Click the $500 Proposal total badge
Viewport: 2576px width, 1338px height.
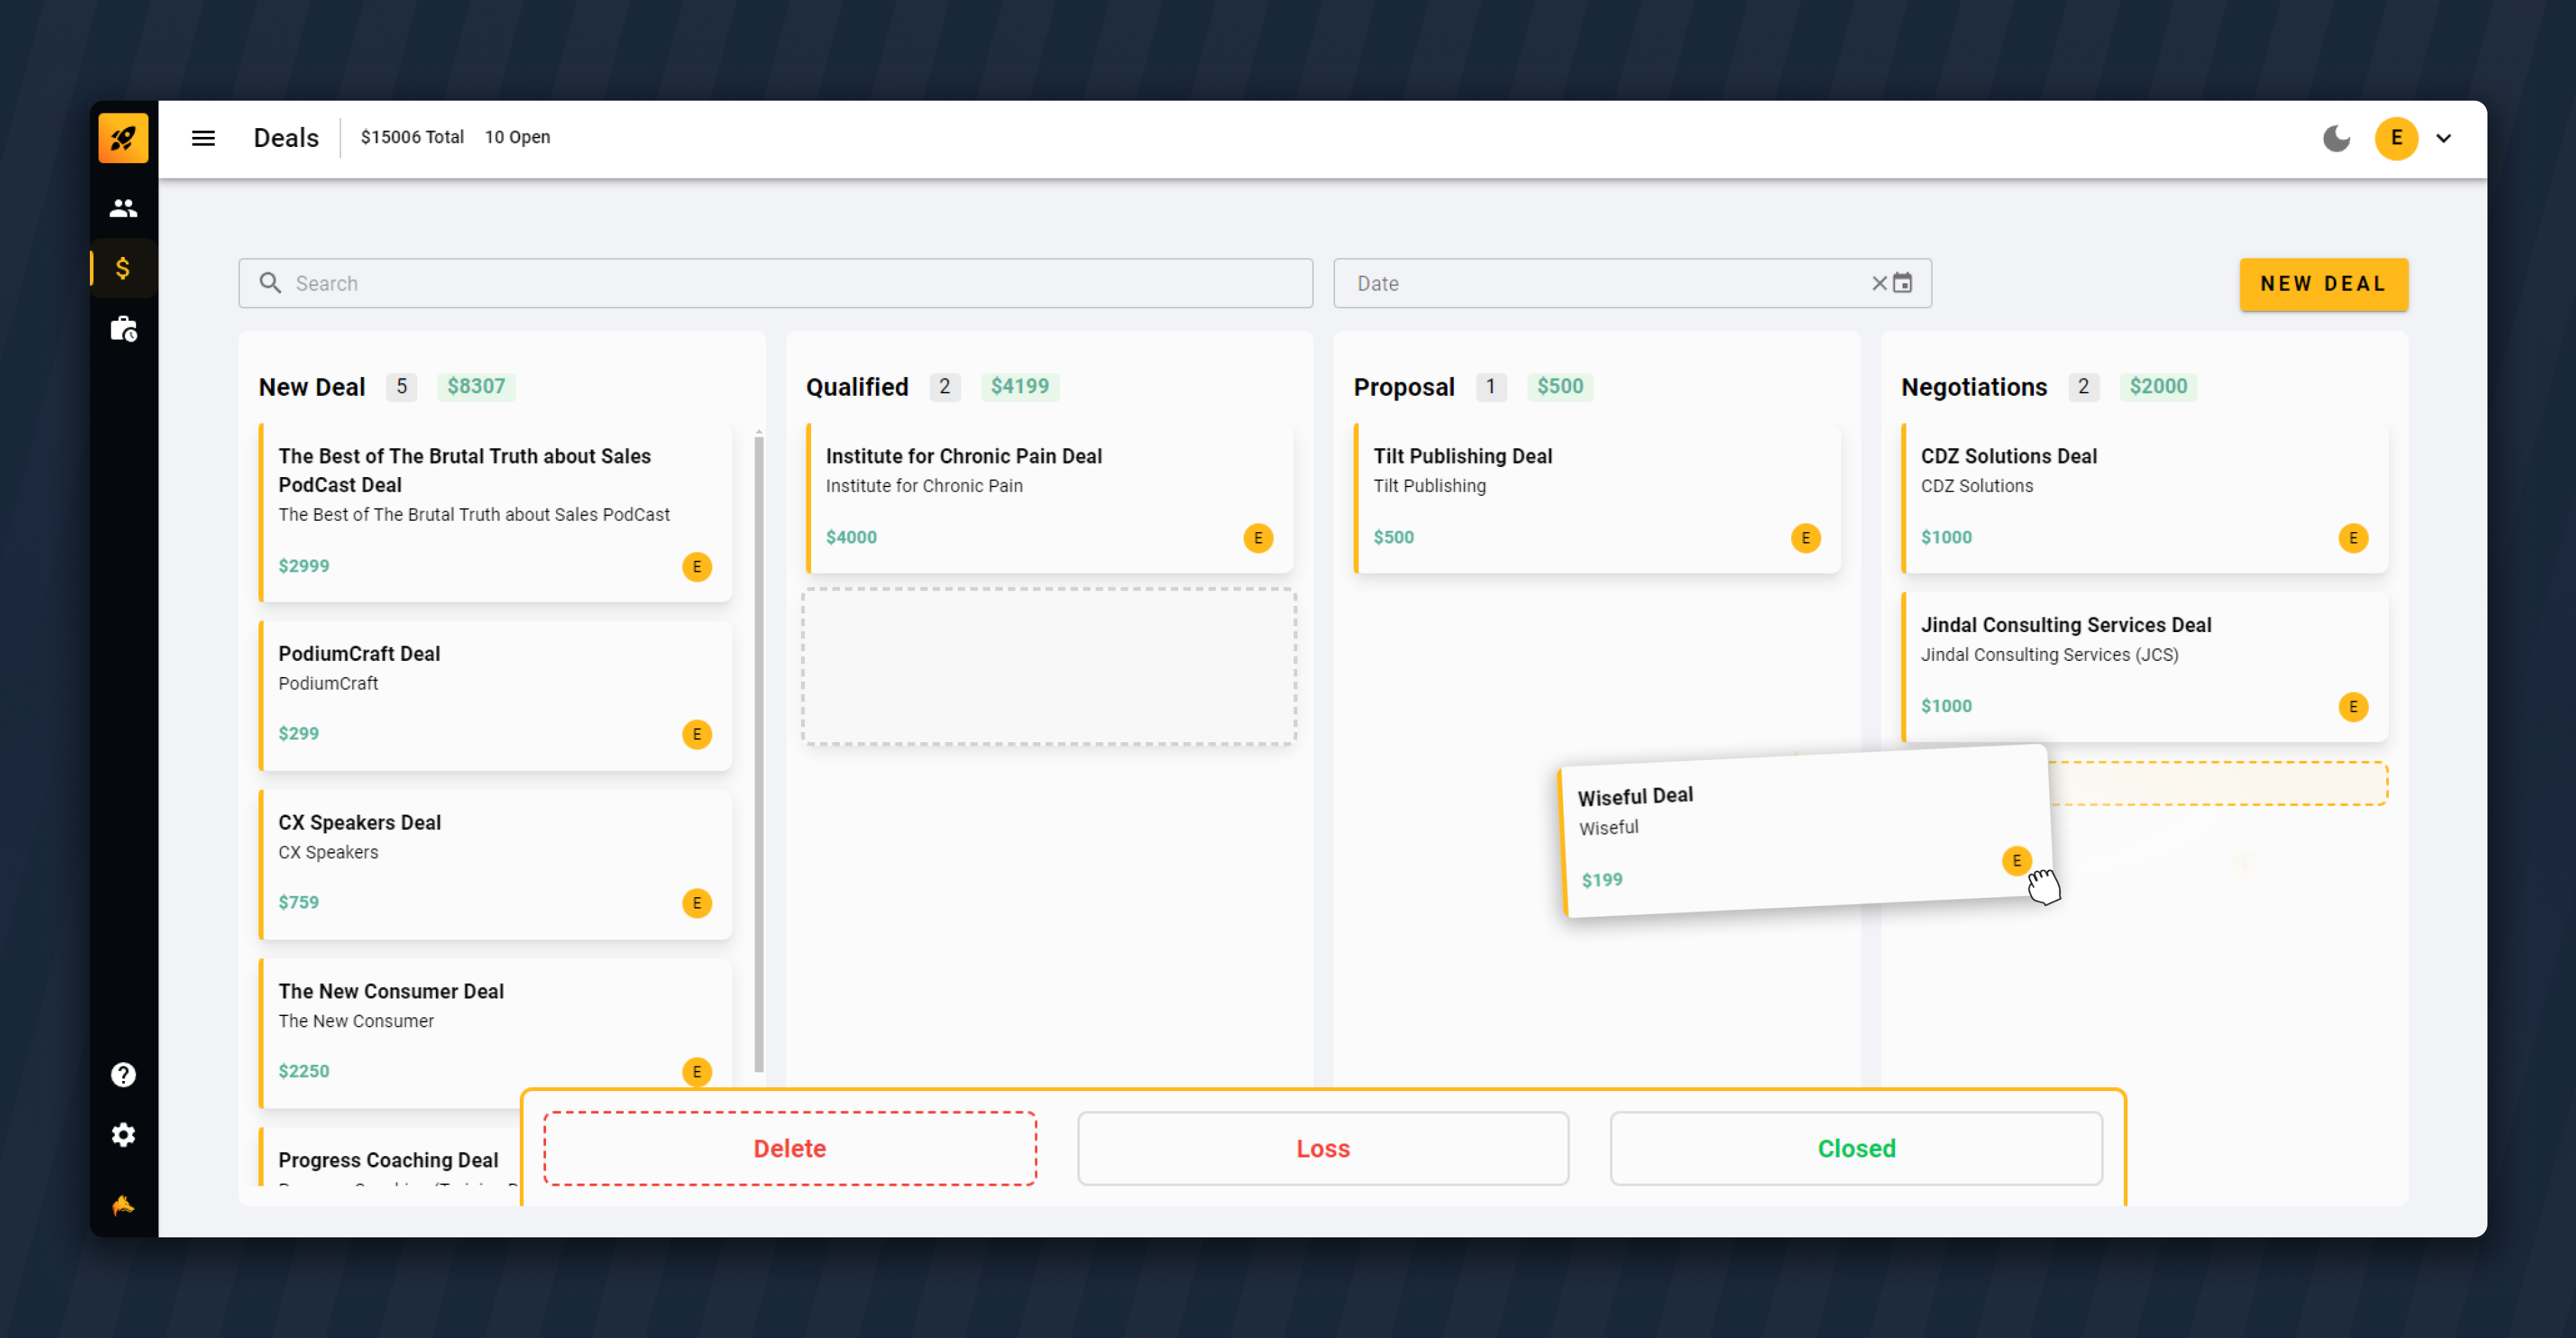pos(1560,387)
